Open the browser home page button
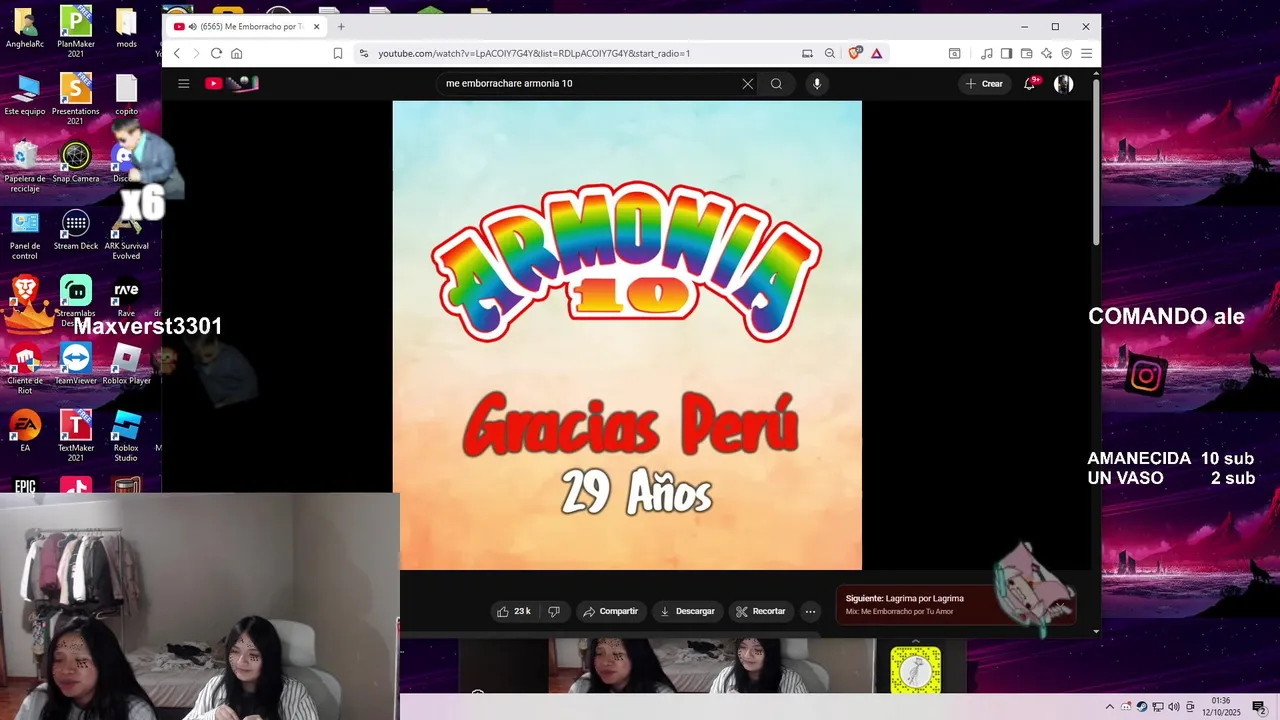This screenshot has height=720, width=1280. point(237,53)
